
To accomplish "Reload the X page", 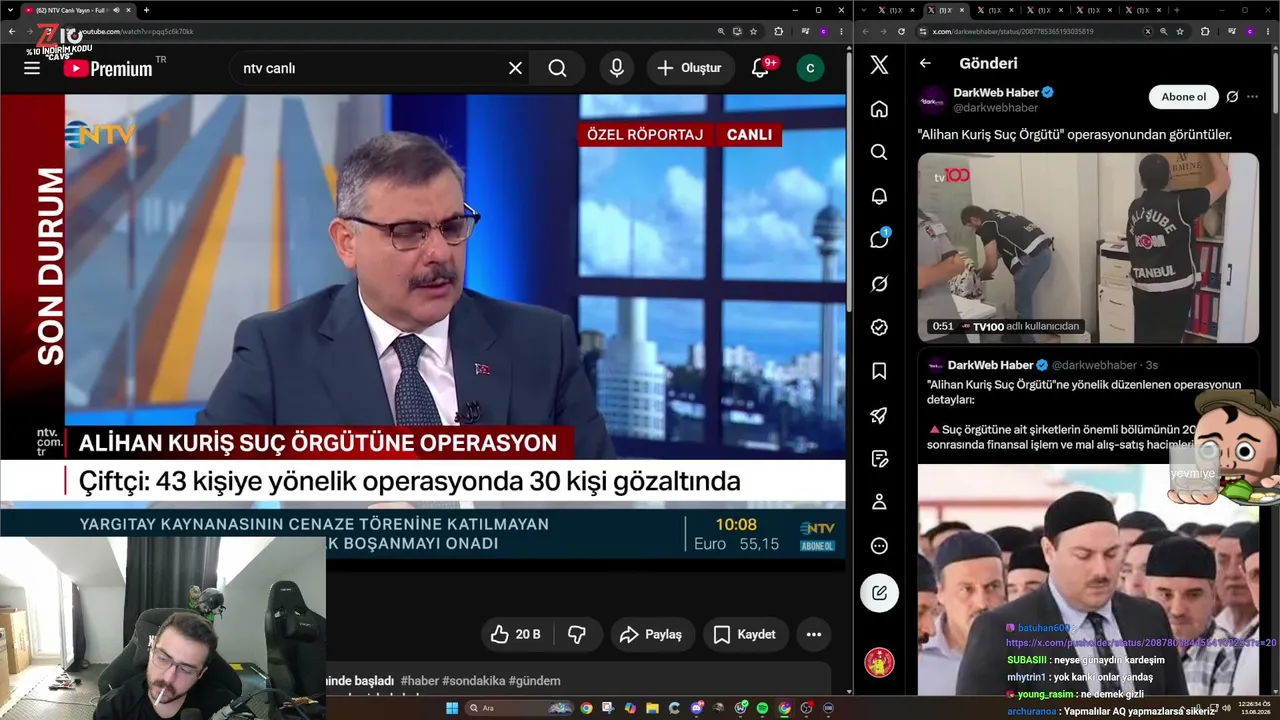I will [901, 31].
